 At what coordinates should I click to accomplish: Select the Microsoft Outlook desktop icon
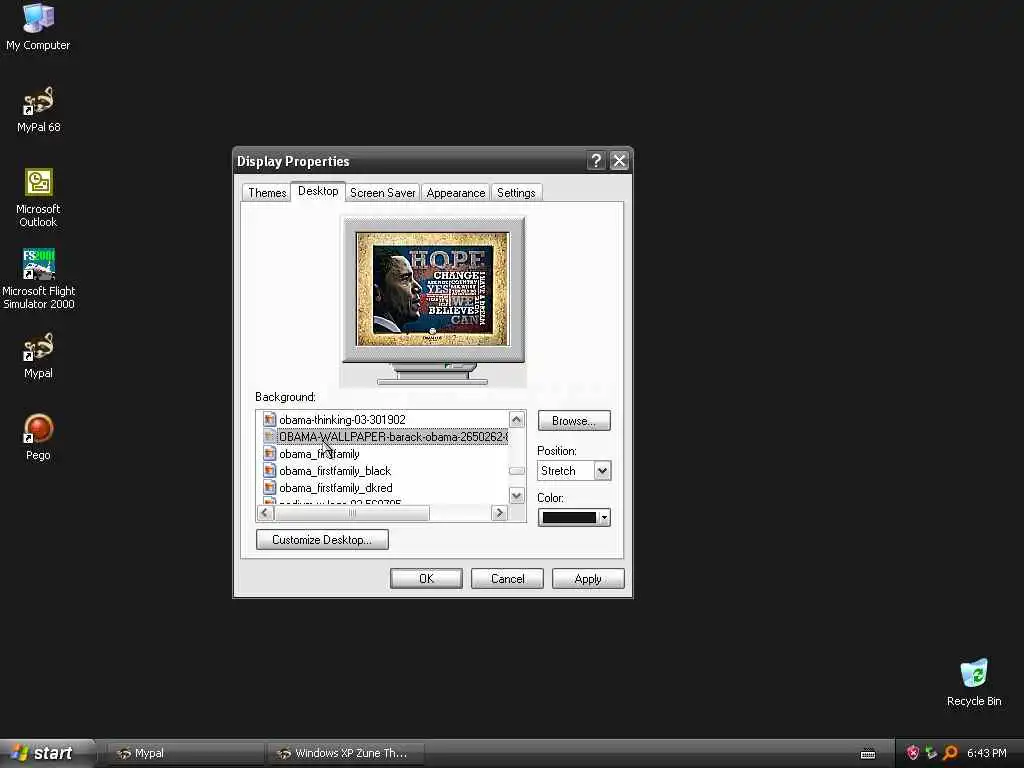pyautogui.click(x=39, y=198)
